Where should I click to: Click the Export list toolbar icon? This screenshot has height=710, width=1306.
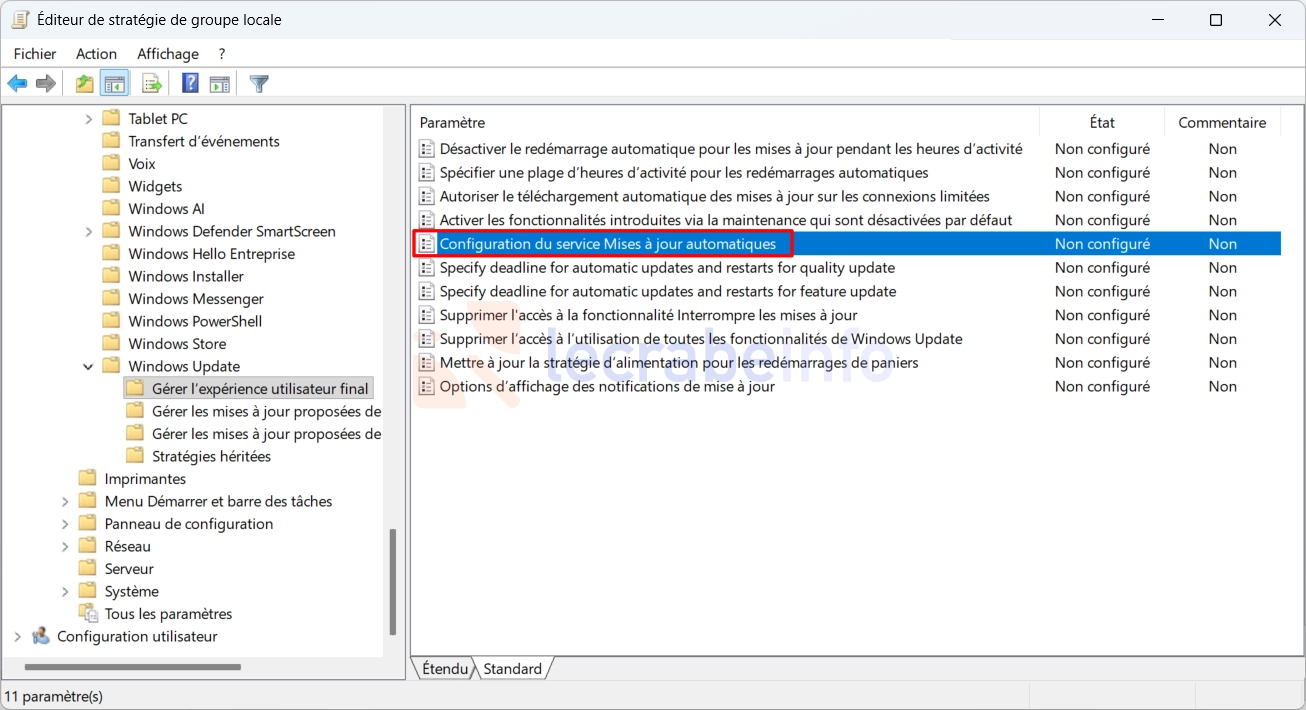coord(152,84)
